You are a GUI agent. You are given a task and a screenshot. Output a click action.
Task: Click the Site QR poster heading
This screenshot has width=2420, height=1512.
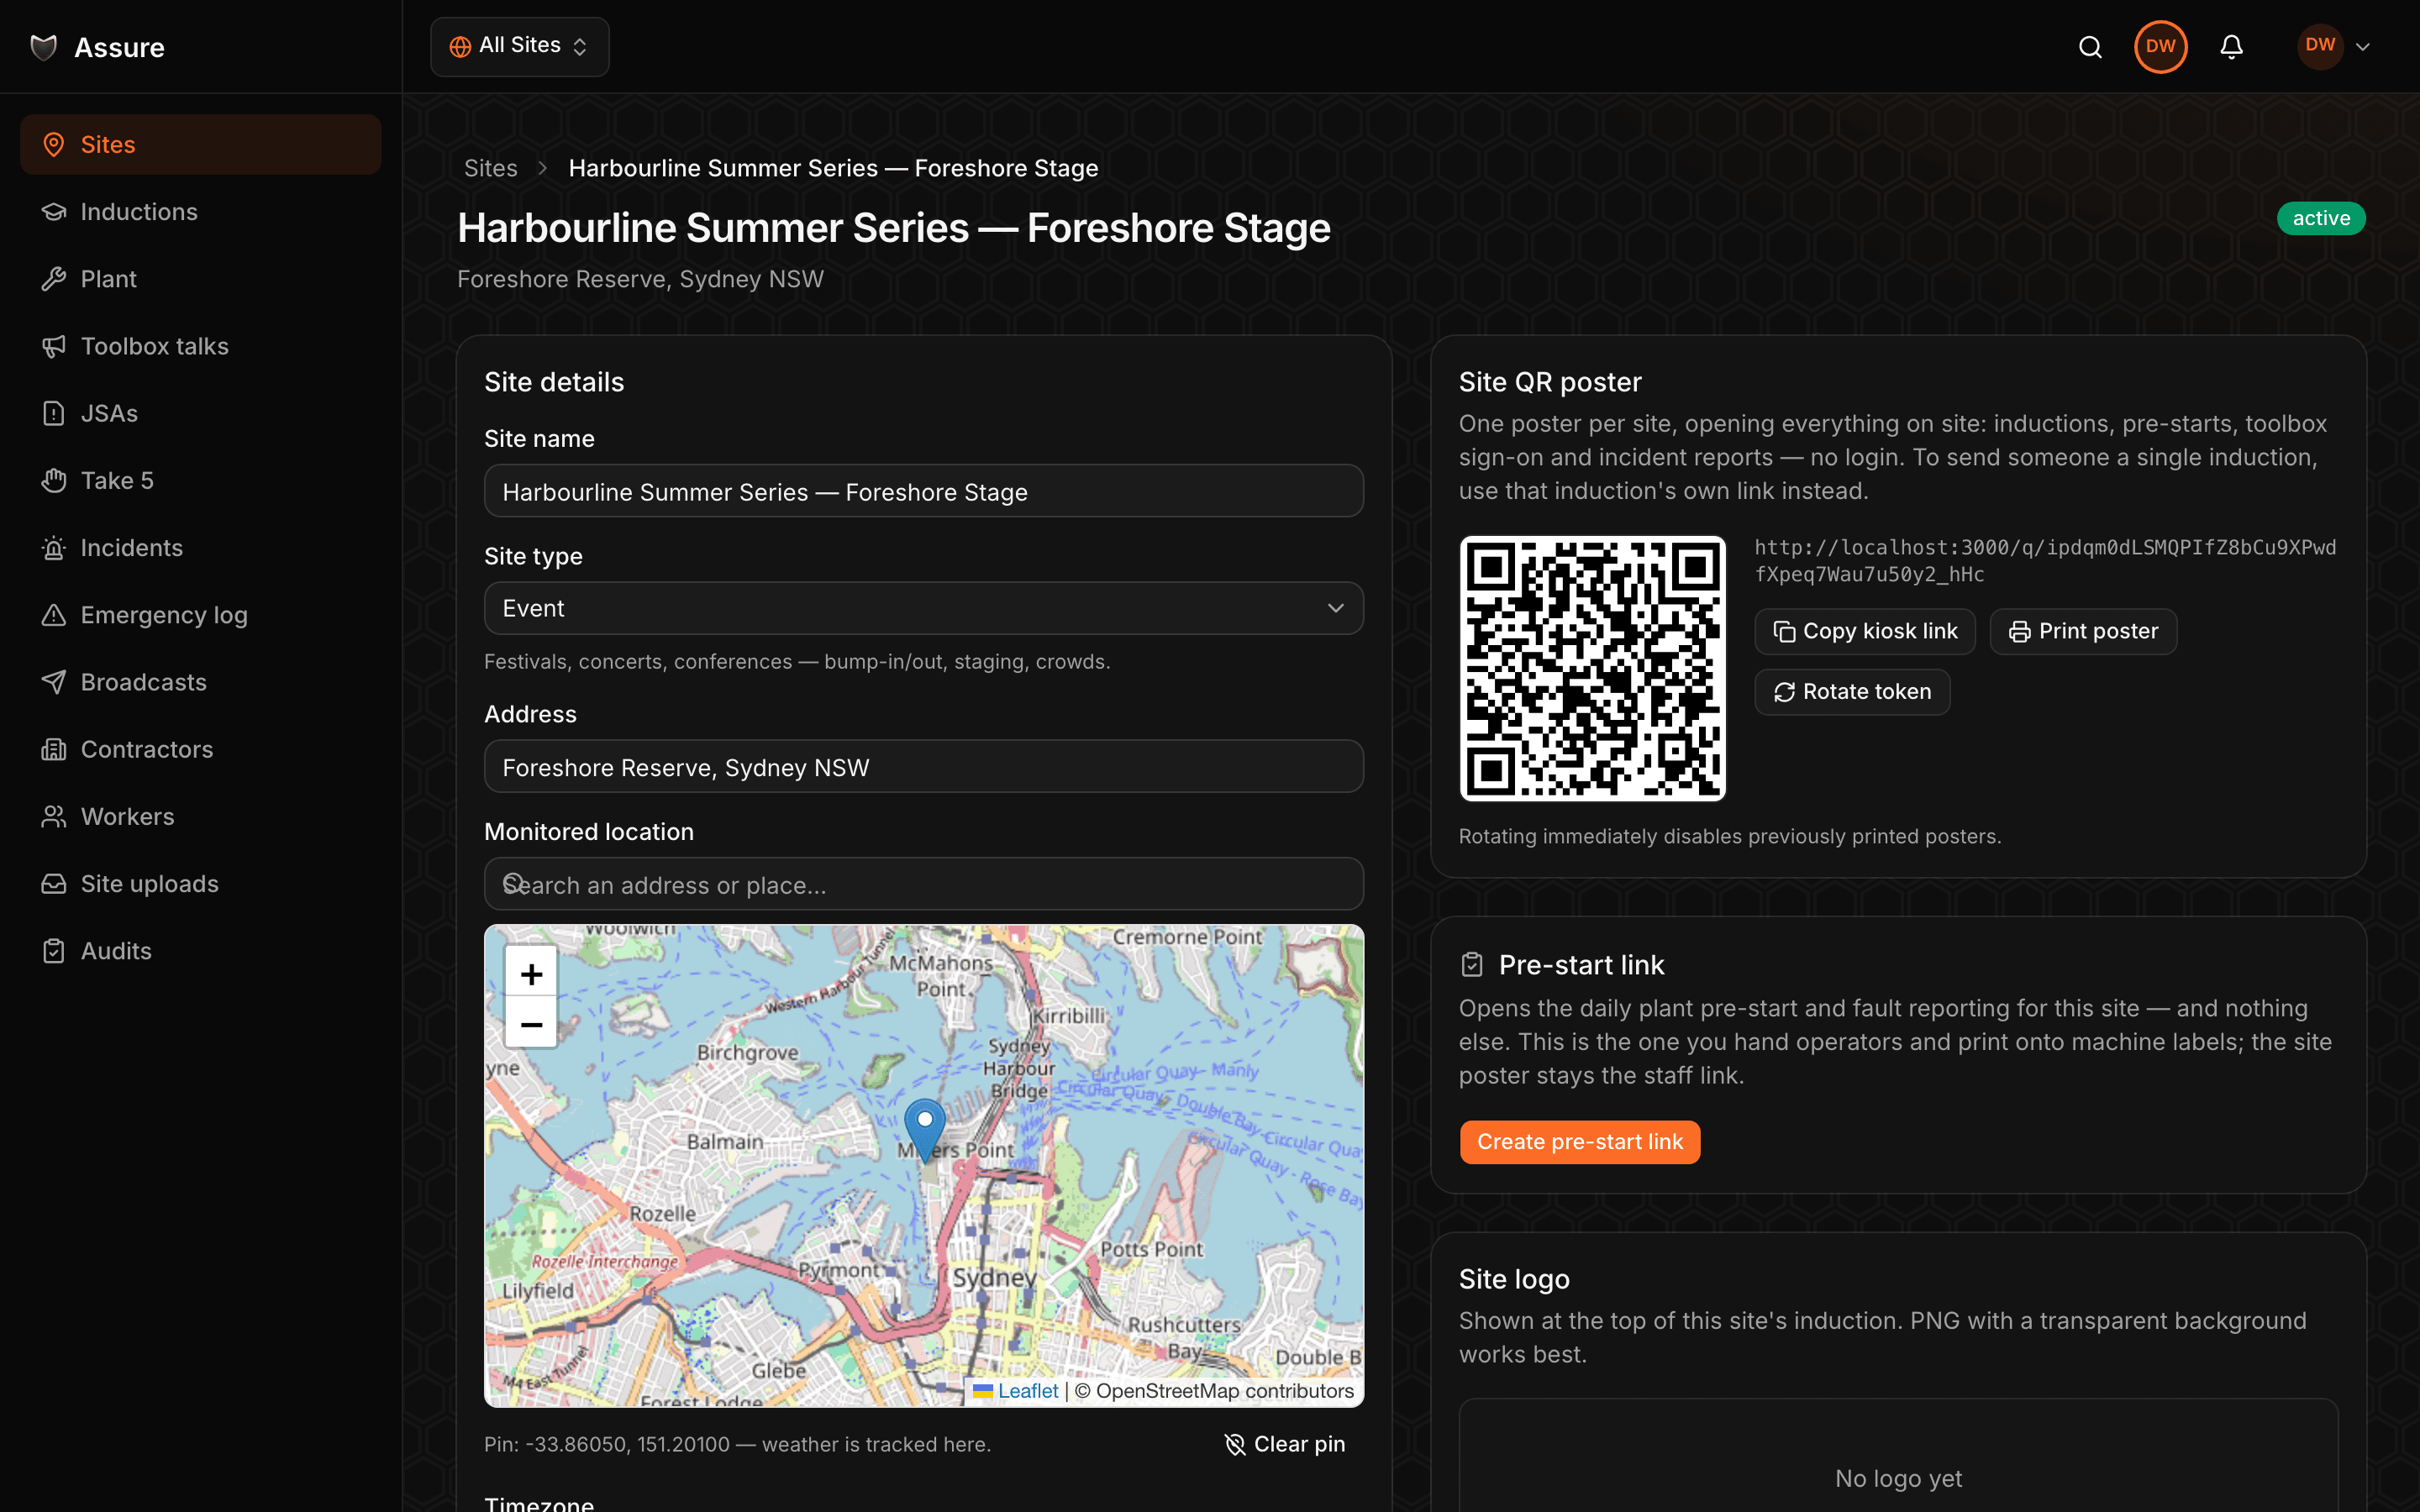click(x=1549, y=382)
